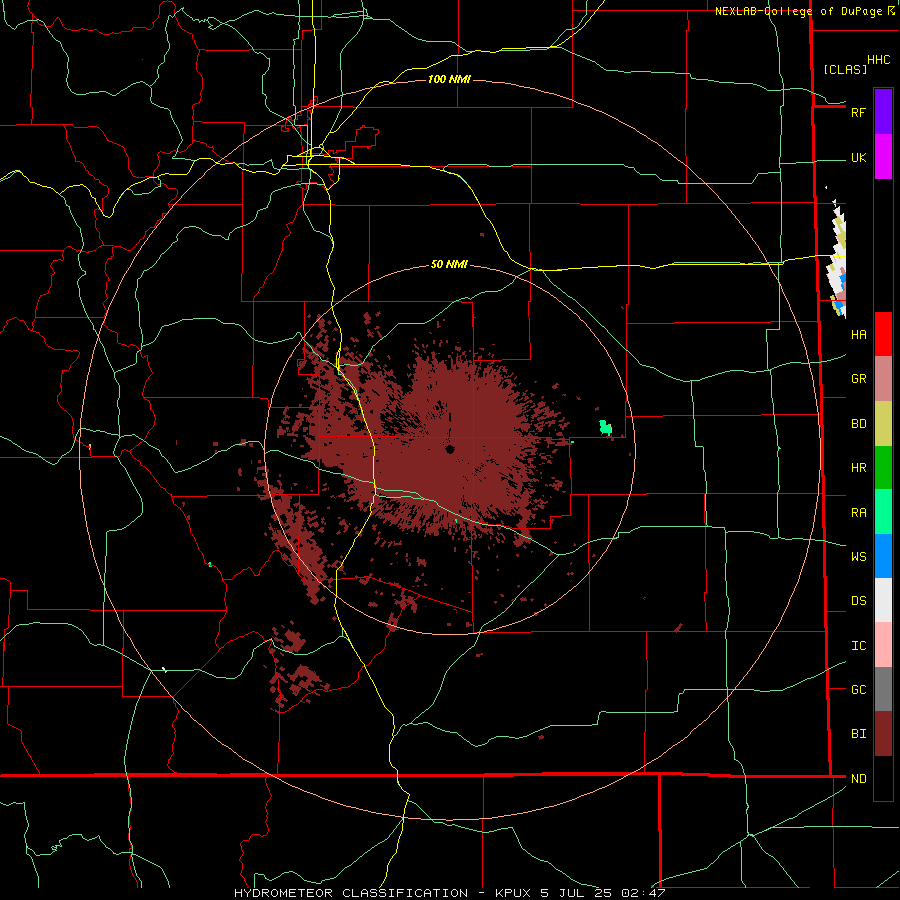The image size is (900, 900).
Task: Click the GR legend label
Action: 858,379
